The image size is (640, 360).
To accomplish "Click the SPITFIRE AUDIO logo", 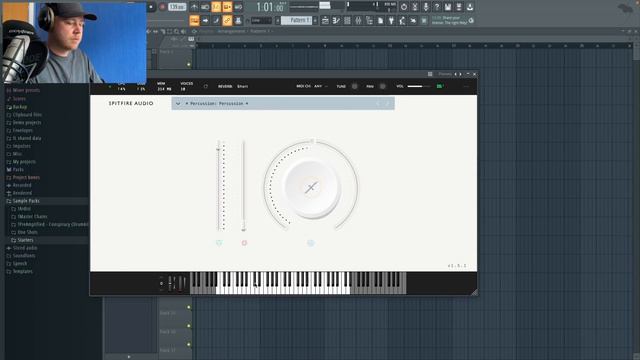I will pos(131,104).
